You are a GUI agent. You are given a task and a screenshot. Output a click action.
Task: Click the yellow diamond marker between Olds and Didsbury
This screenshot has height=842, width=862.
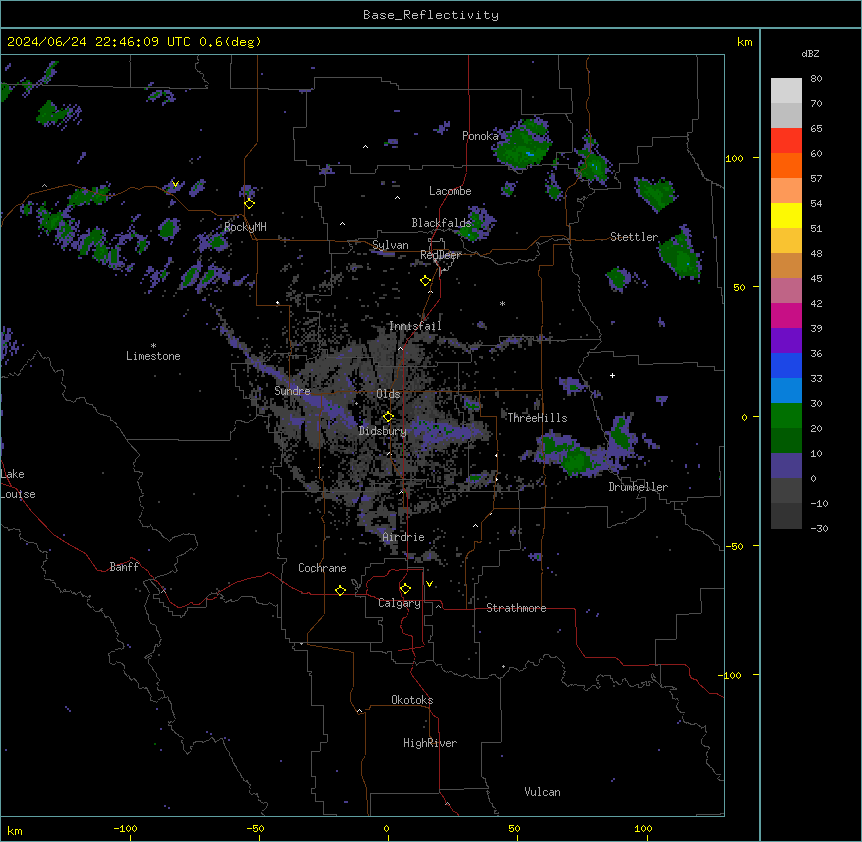tap(388, 417)
